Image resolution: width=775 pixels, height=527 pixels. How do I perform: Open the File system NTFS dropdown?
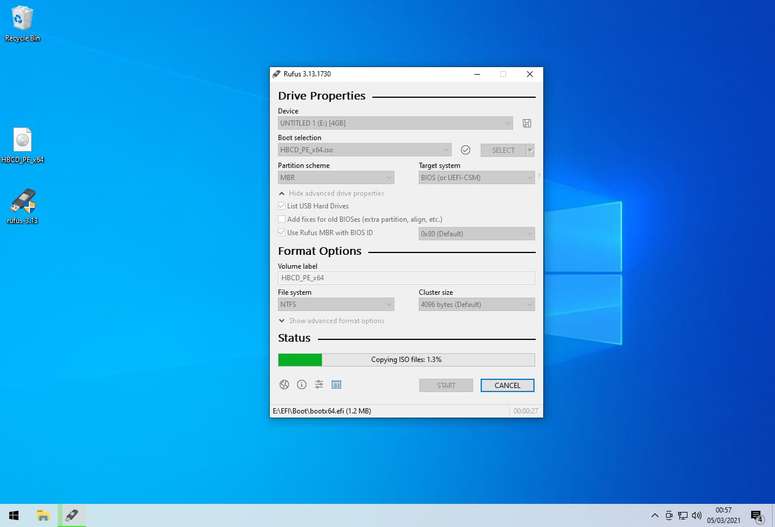coord(336,304)
